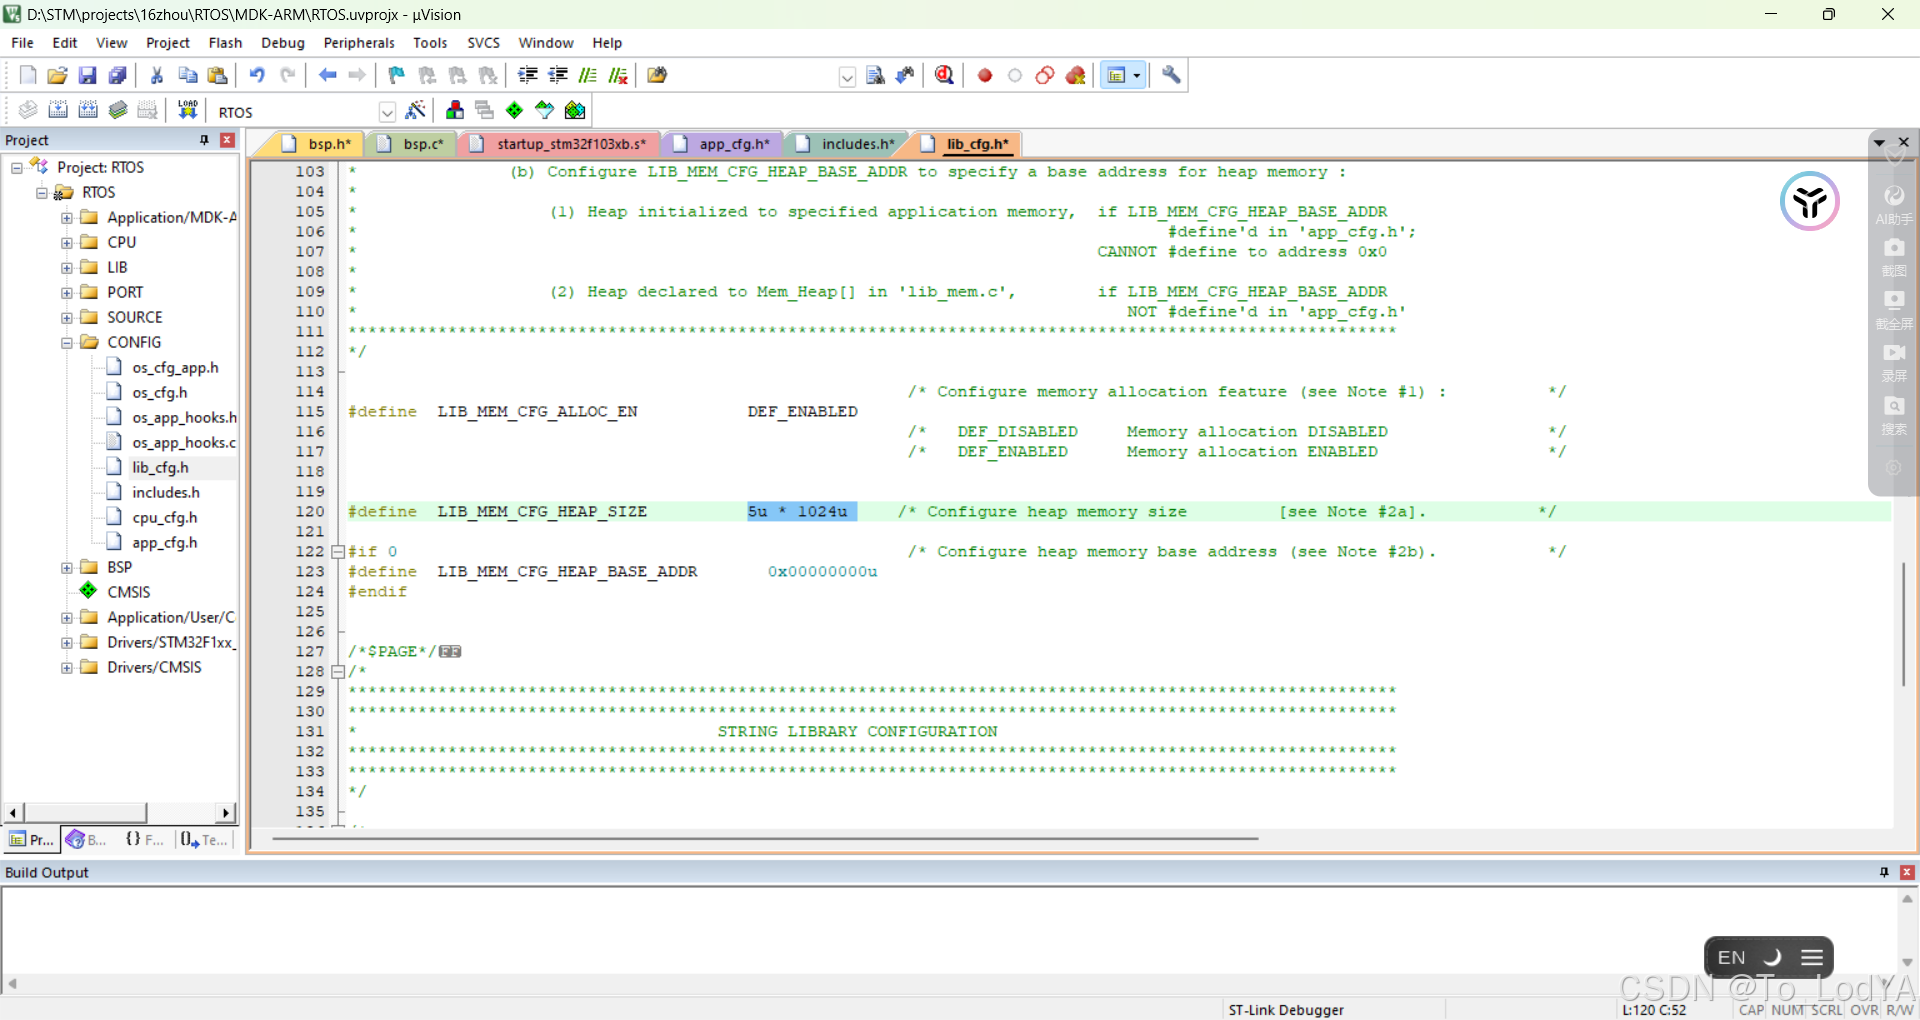Open the Peripherals menu
1920x1020 pixels.
point(359,43)
